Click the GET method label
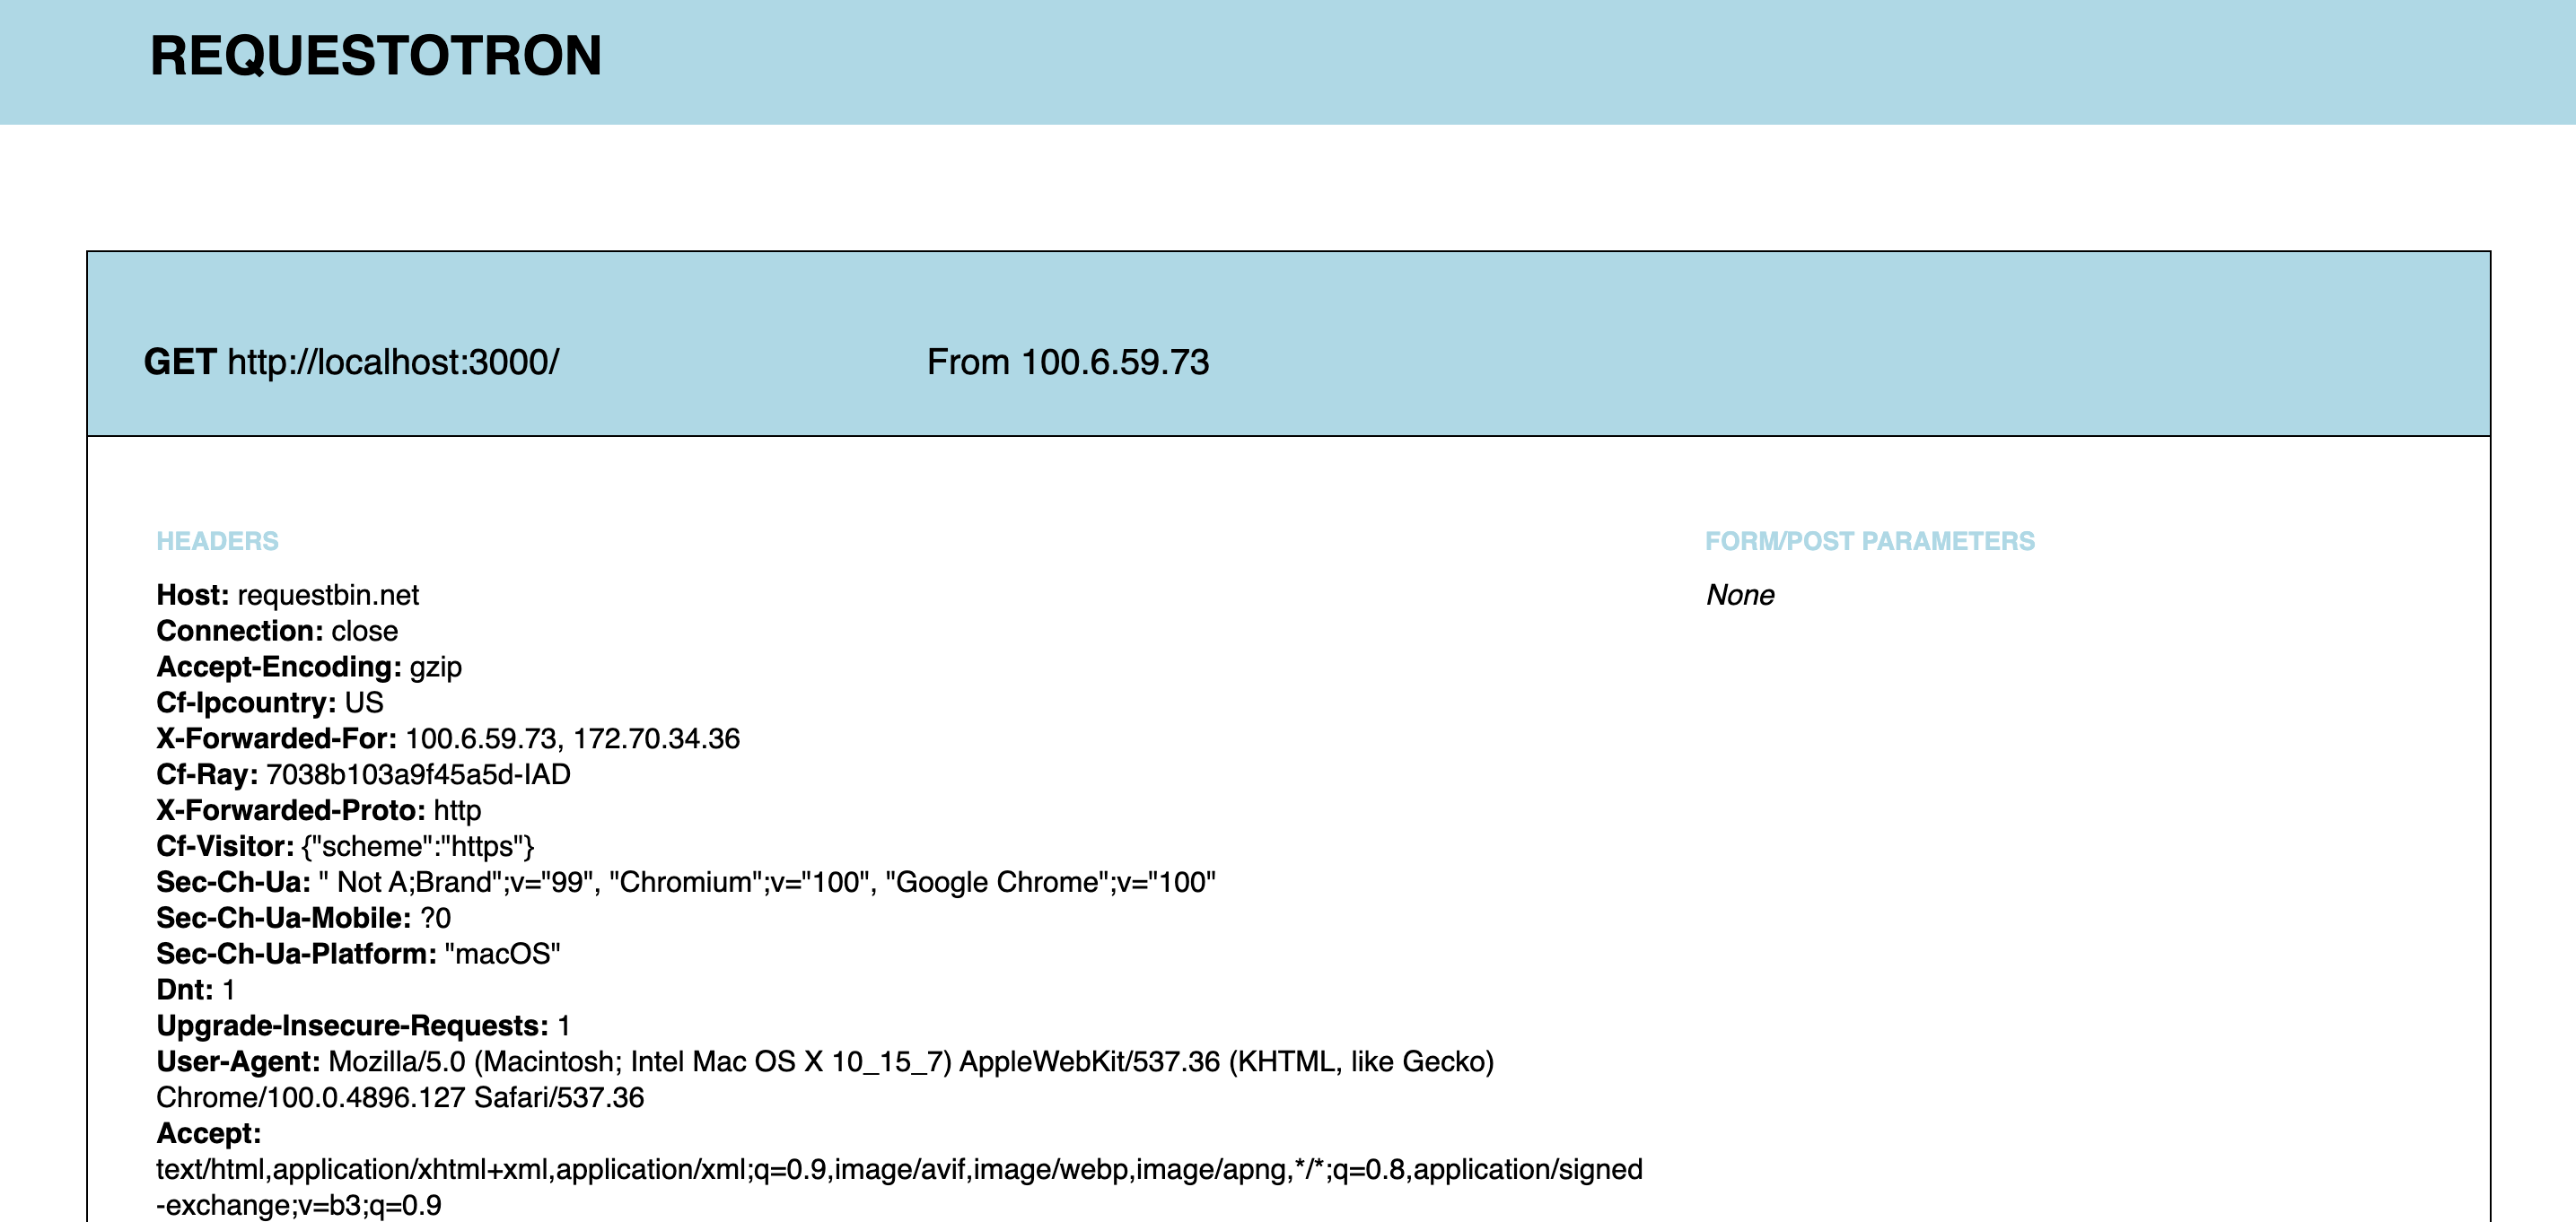The height and width of the screenshot is (1222, 2576). pos(179,362)
